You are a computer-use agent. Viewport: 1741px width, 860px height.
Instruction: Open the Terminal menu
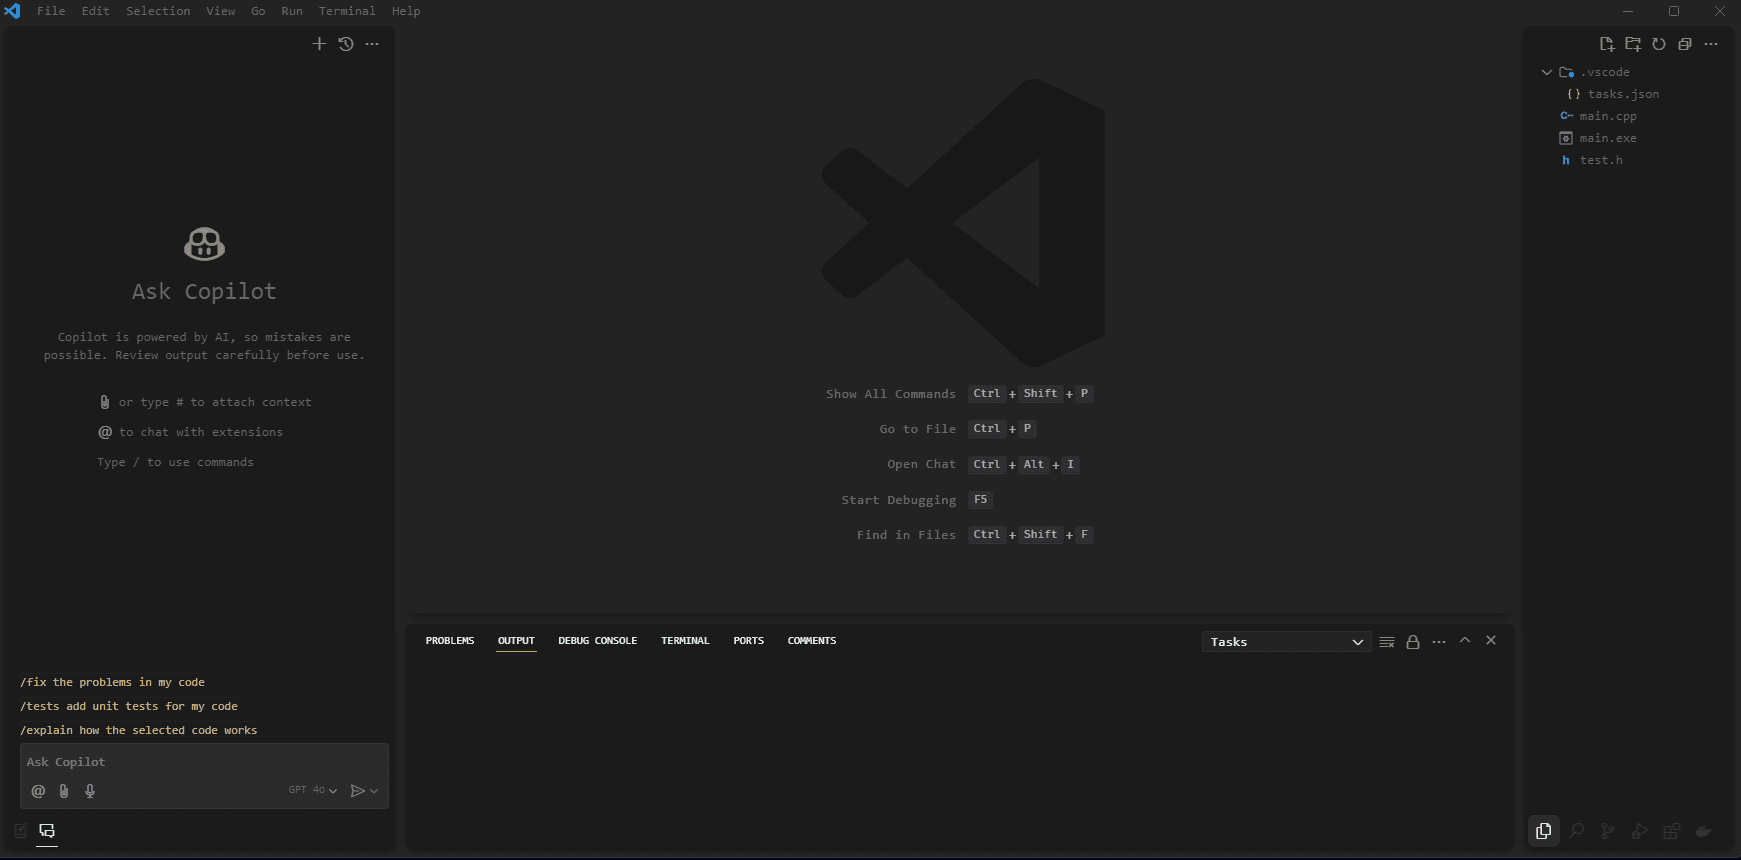(x=347, y=11)
